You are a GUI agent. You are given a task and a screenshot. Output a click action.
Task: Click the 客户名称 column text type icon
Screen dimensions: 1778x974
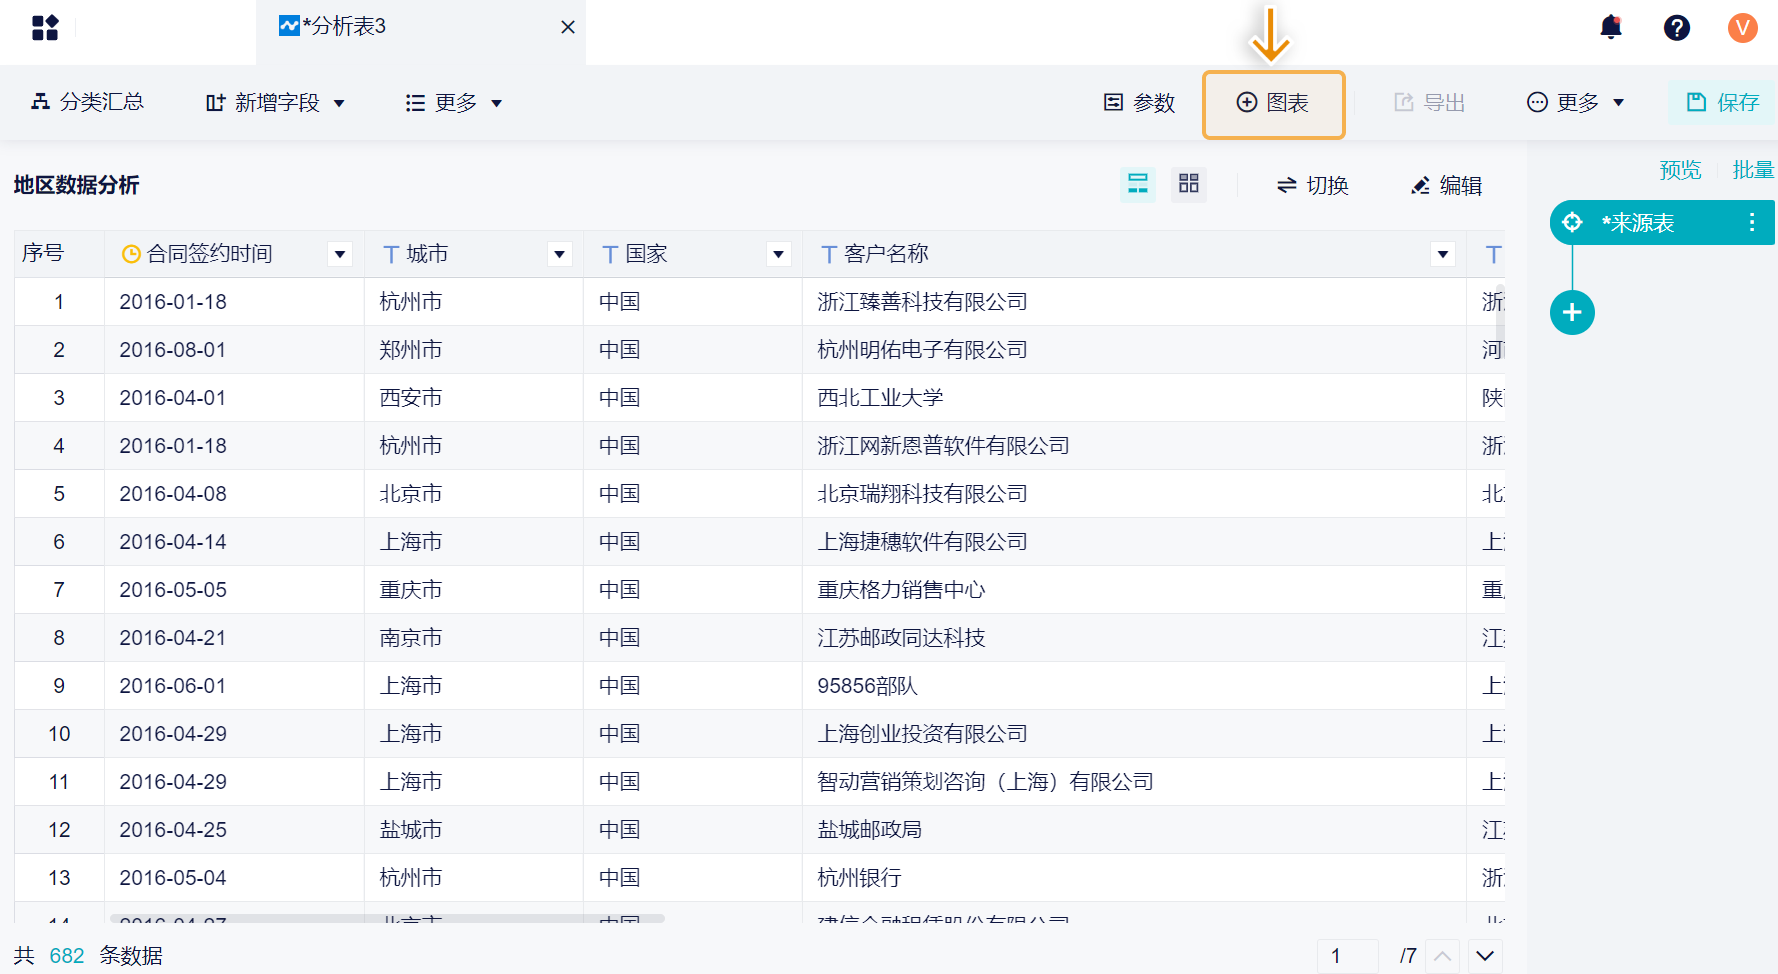point(829,255)
